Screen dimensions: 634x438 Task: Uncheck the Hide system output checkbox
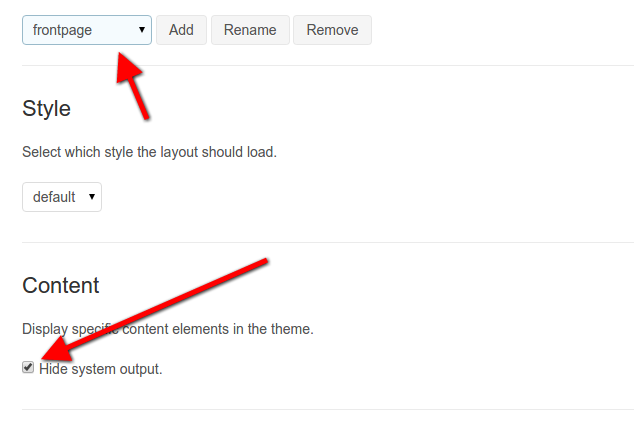pyautogui.click(x=28, y=368)
